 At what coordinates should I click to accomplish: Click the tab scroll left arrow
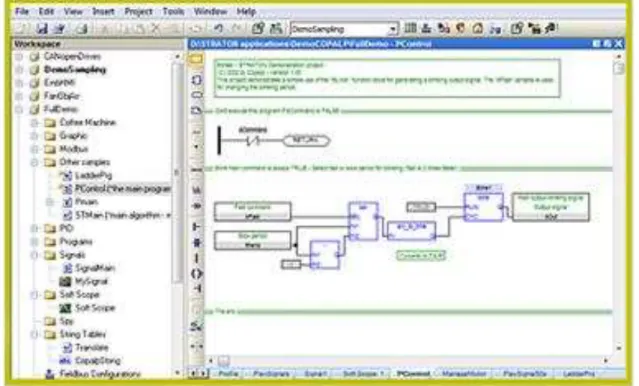coord(193,373)
